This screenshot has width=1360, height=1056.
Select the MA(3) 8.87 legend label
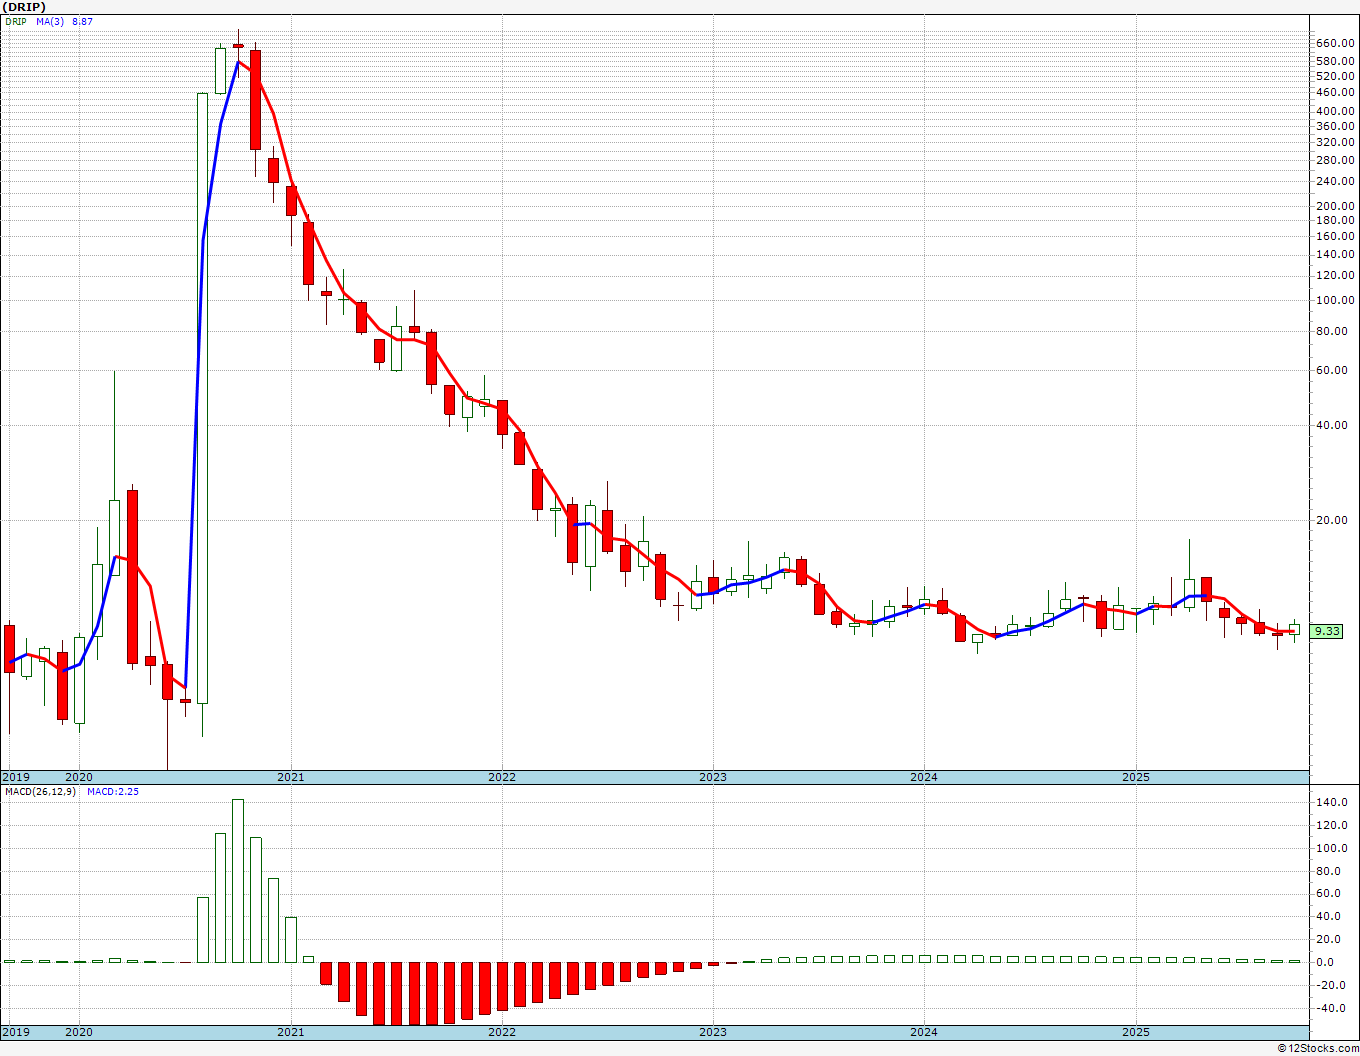pos(65,21)
